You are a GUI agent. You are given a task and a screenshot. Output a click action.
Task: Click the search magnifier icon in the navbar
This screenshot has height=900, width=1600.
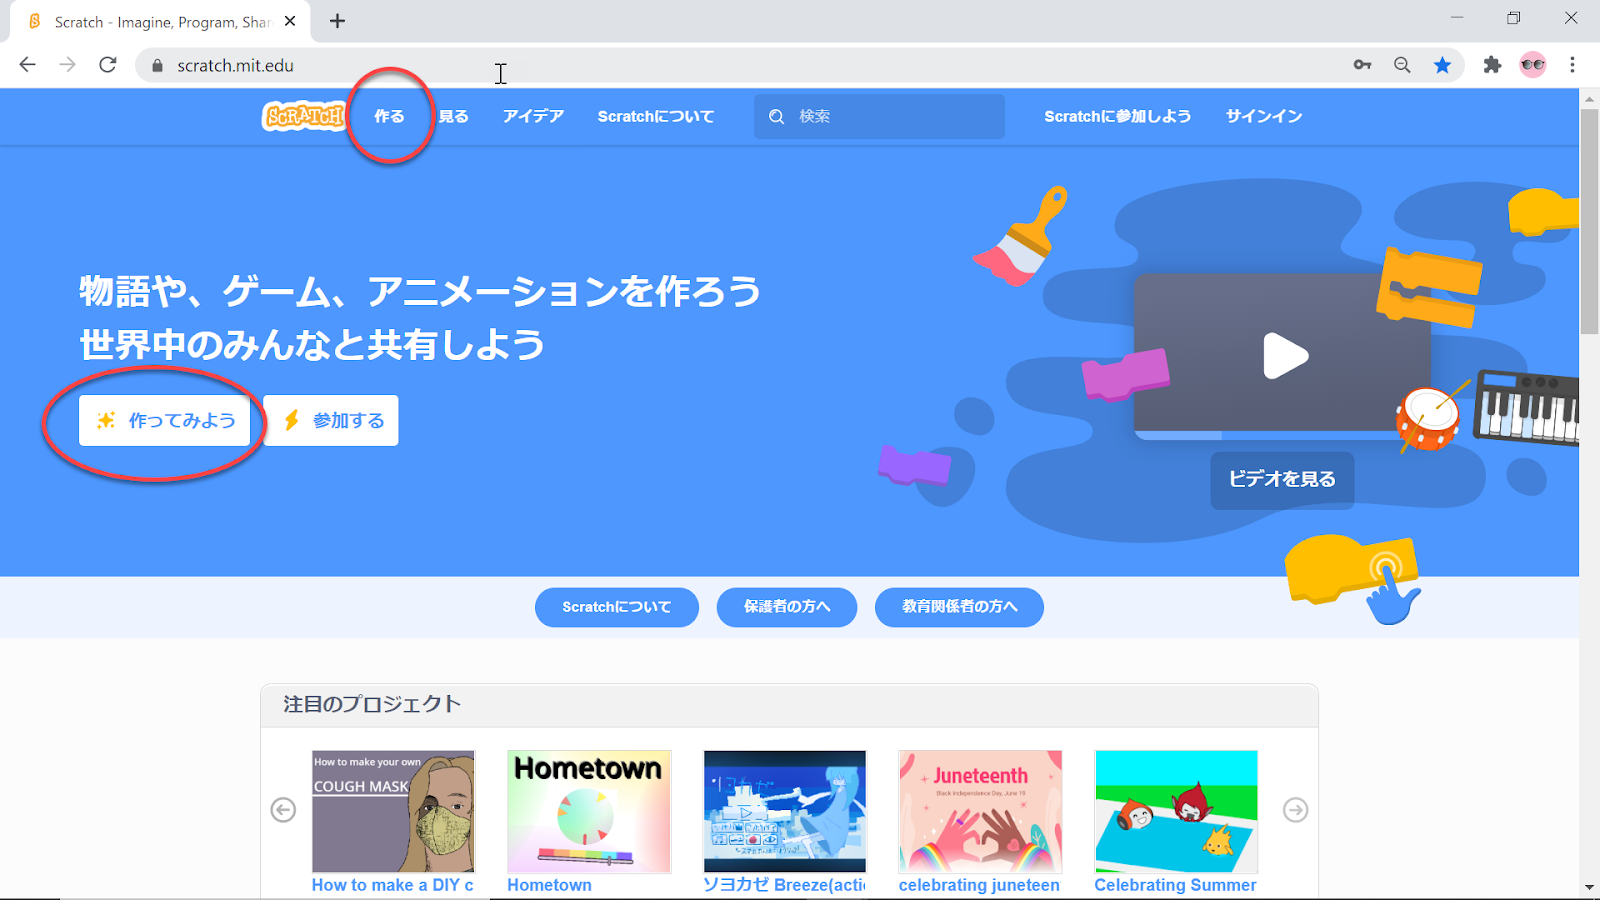[776, 117]
